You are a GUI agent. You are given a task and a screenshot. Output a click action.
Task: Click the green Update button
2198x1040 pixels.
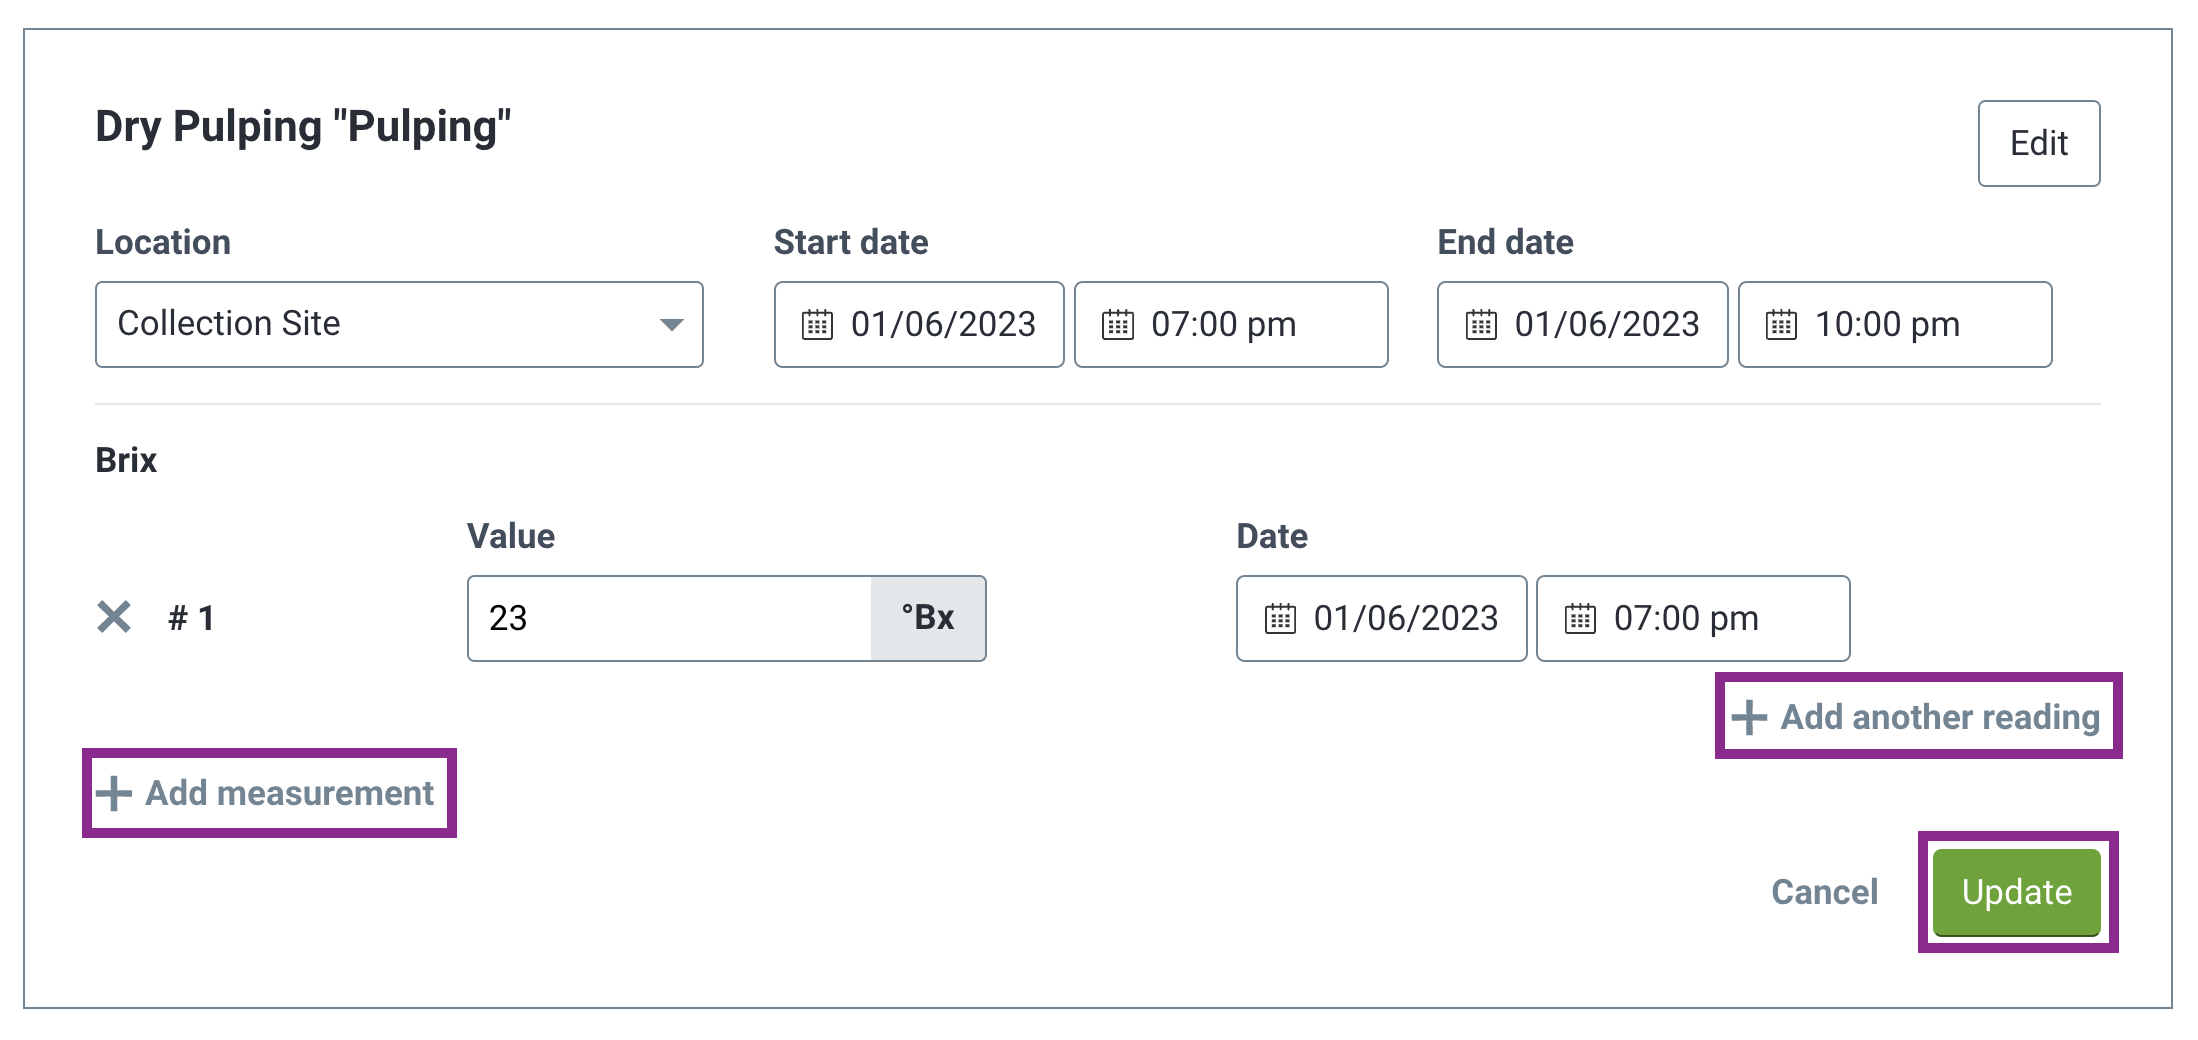(2016, 892)
